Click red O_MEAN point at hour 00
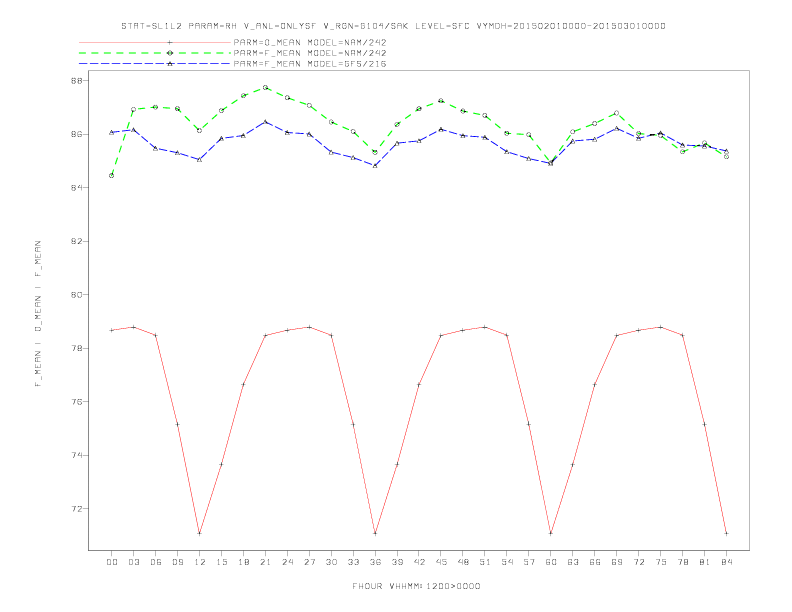Screen dimensions: 792x612 pyautogui.click(x=112, y=330)
